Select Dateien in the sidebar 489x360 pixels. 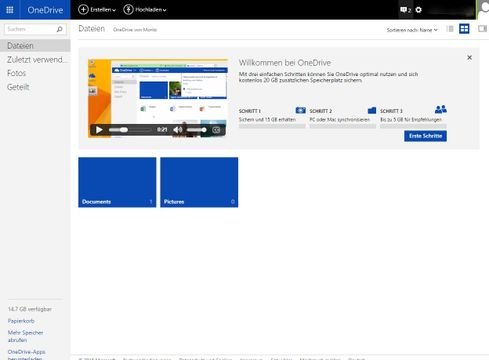coord(35,46)
